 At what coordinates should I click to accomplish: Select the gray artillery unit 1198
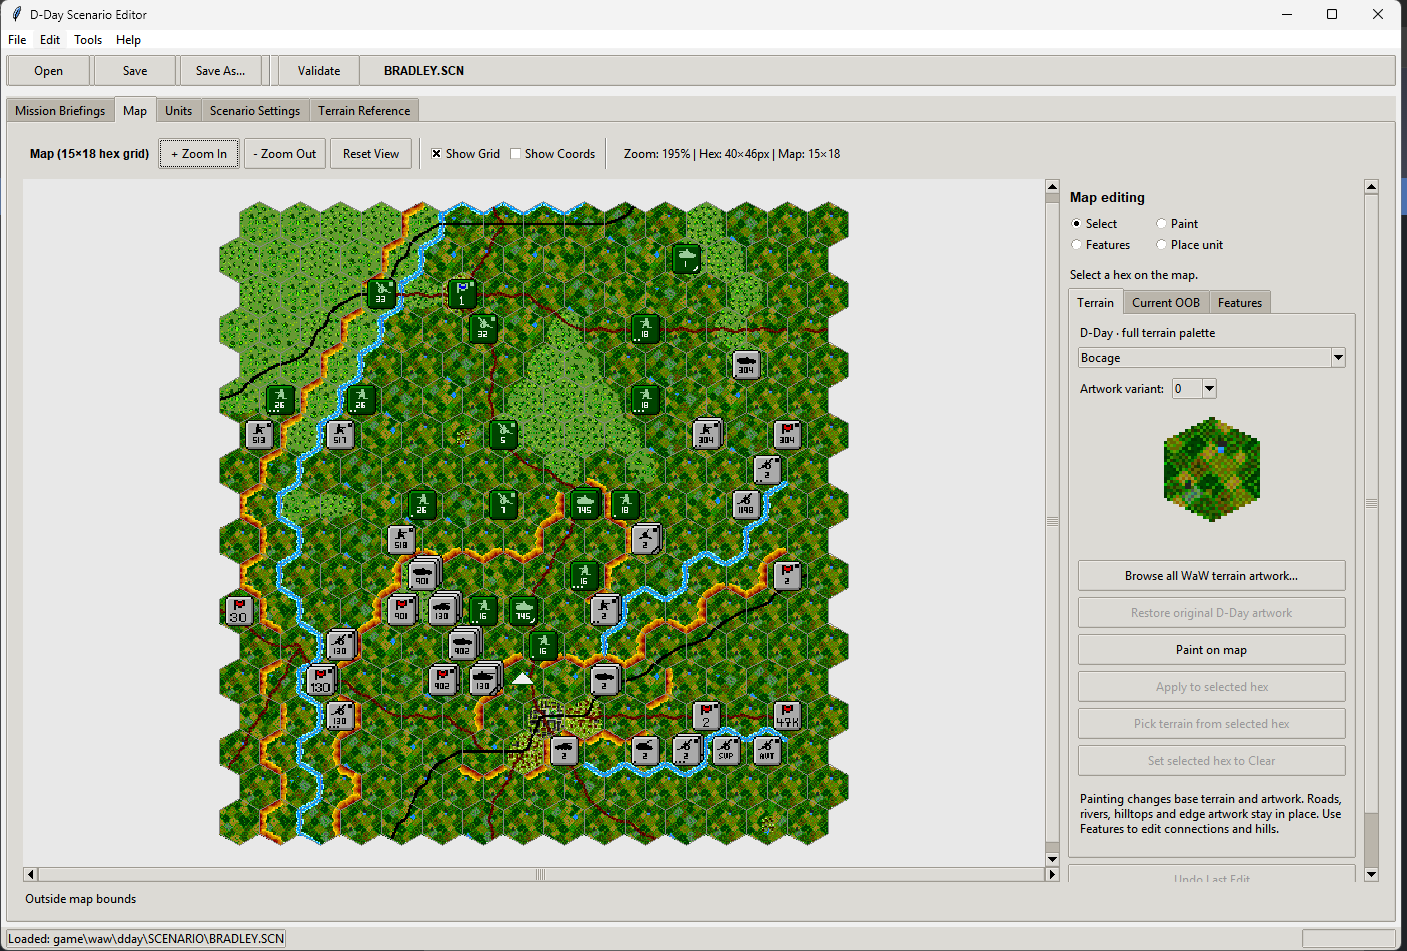click(x=746, y=504)
